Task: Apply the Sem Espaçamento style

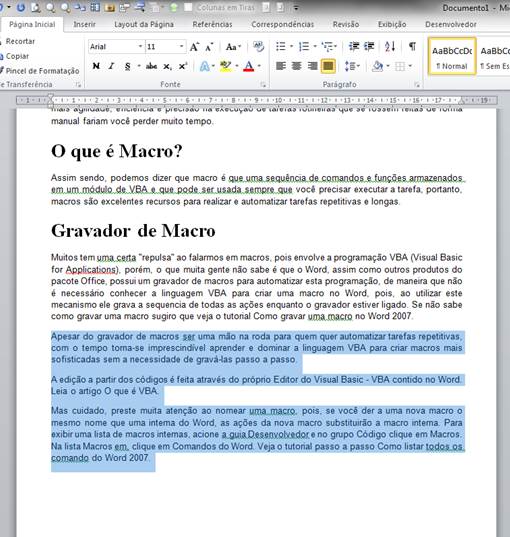Action: click(x=494, y=57)
